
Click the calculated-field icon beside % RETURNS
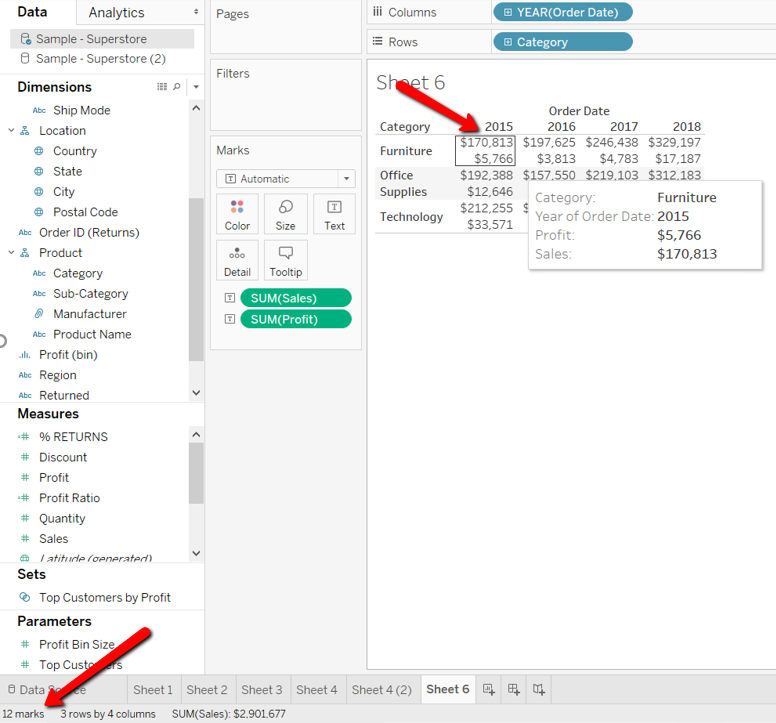point(24,436)
